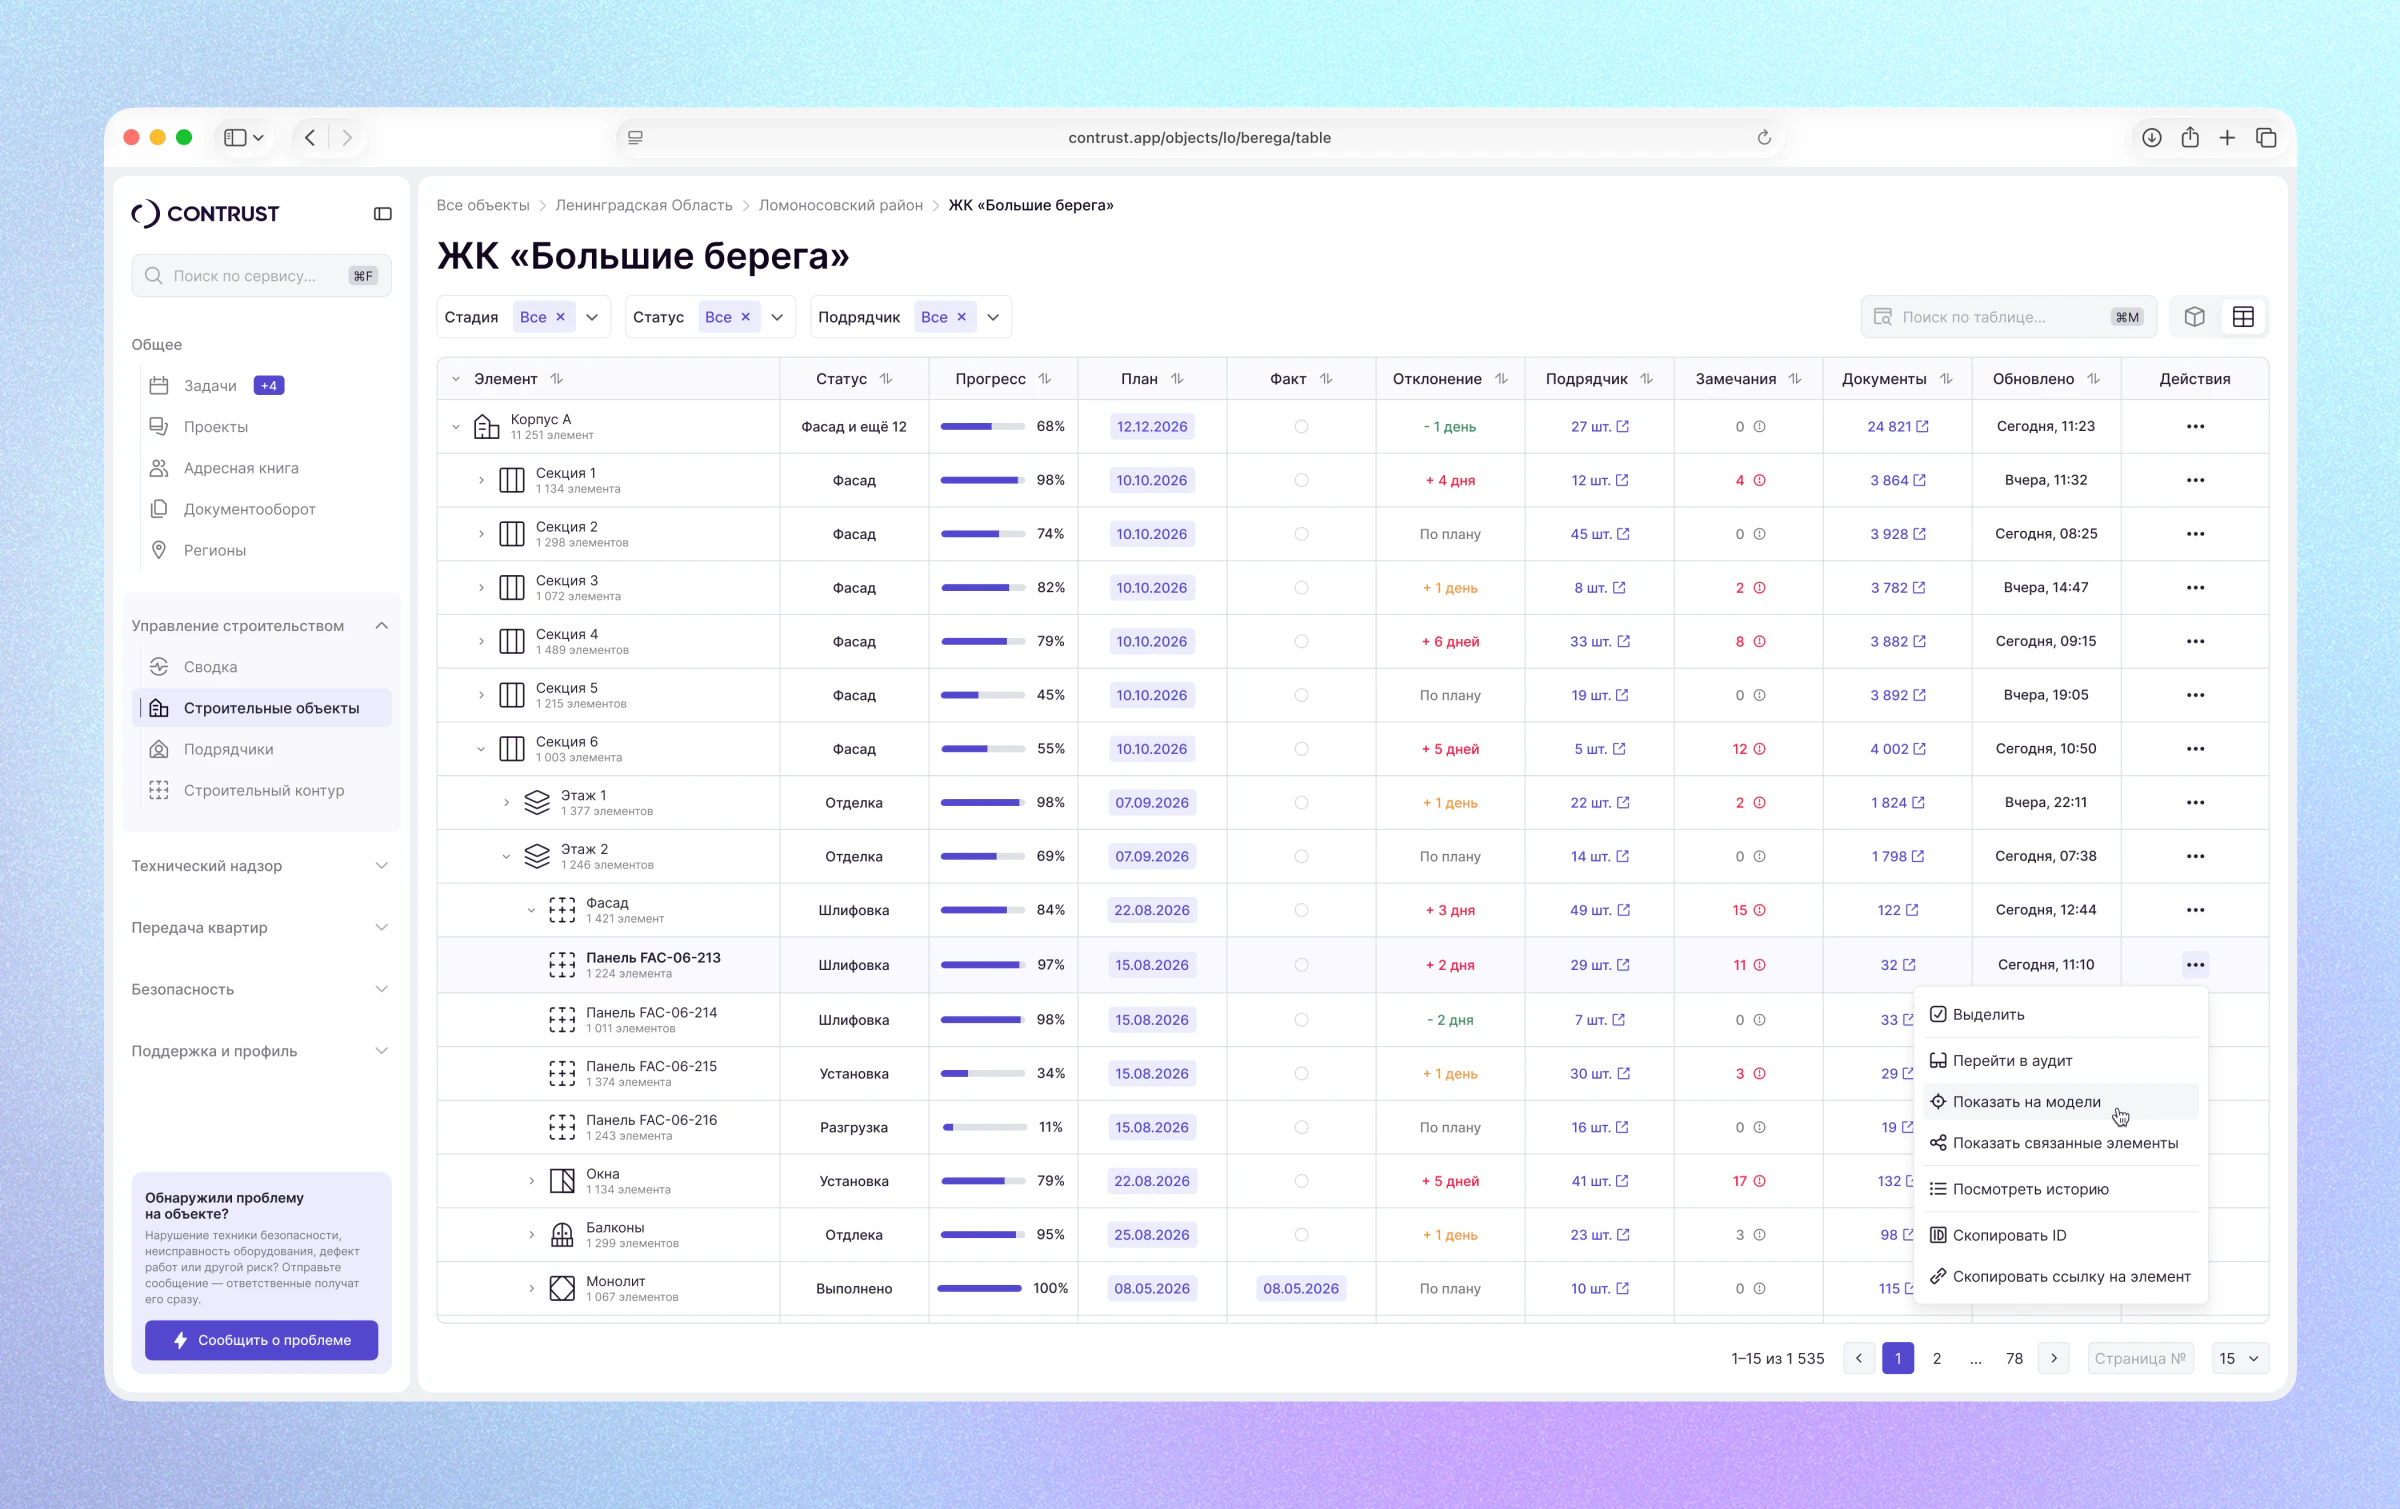Go to pagination page 2

(1937, 1358)
